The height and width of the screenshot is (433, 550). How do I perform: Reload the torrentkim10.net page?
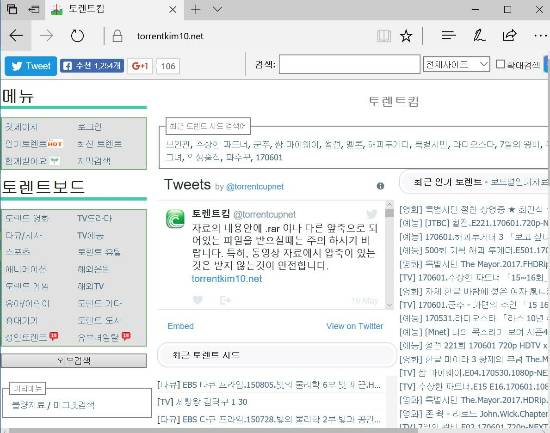(77, 35)
